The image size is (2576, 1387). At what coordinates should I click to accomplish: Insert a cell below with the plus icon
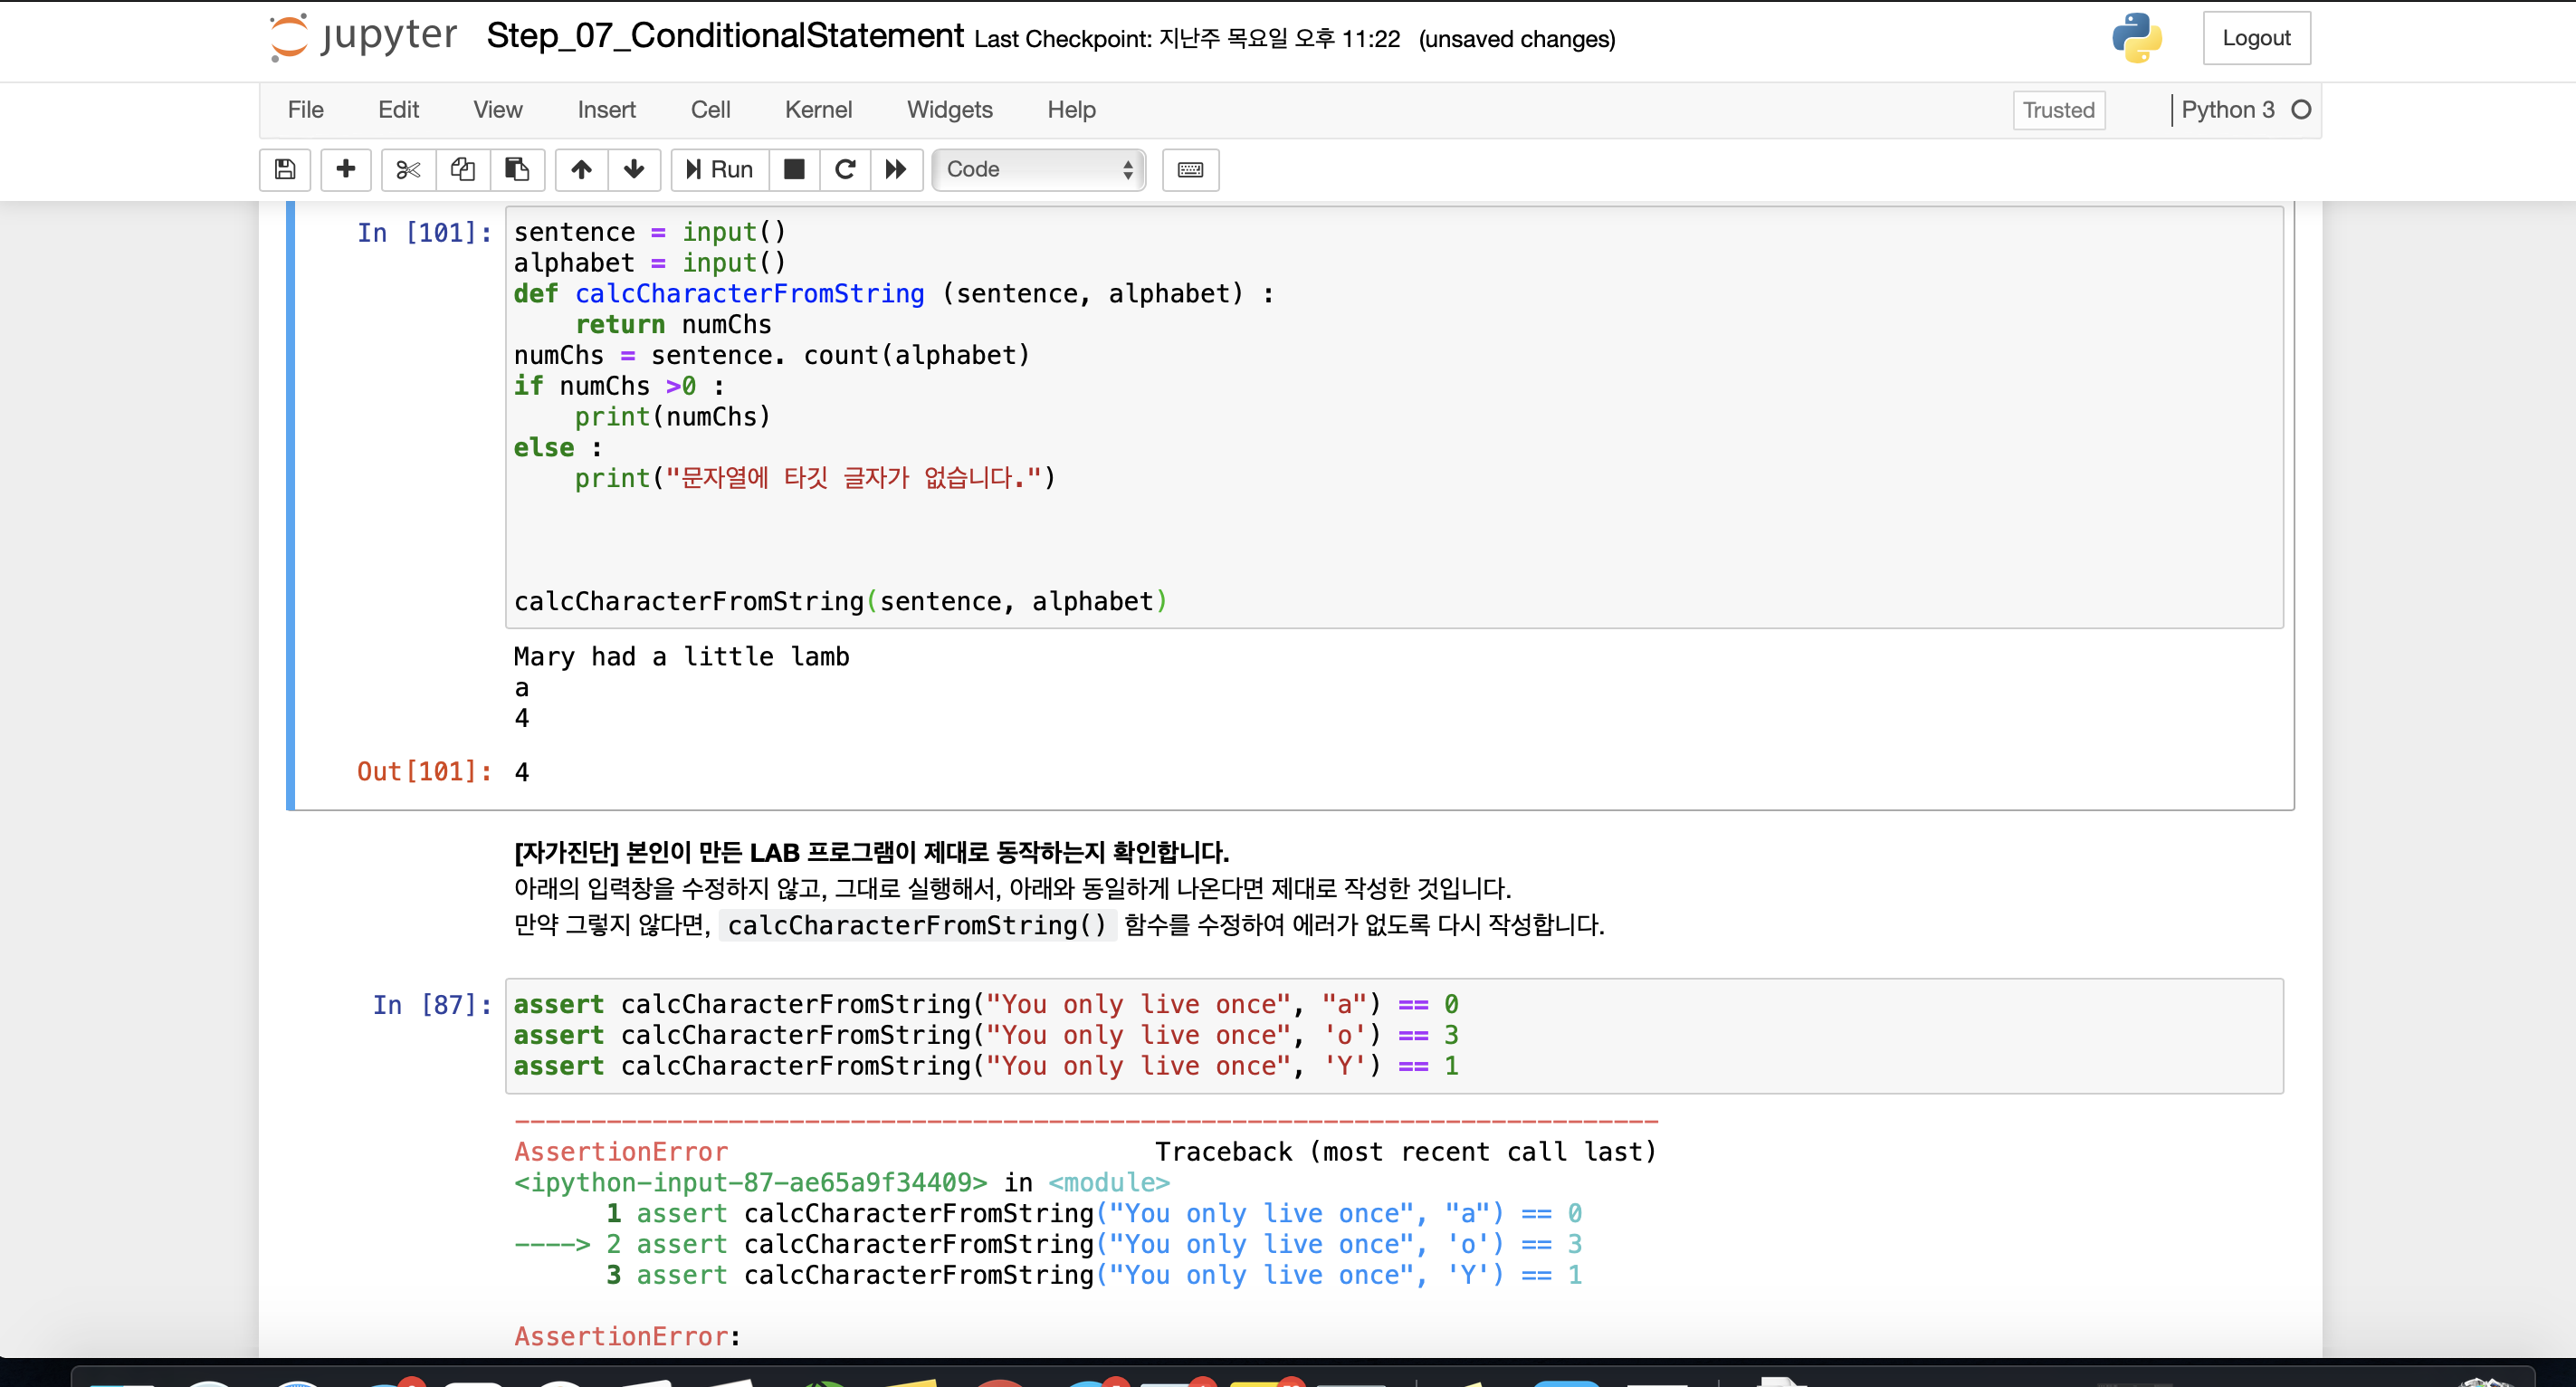345,169
